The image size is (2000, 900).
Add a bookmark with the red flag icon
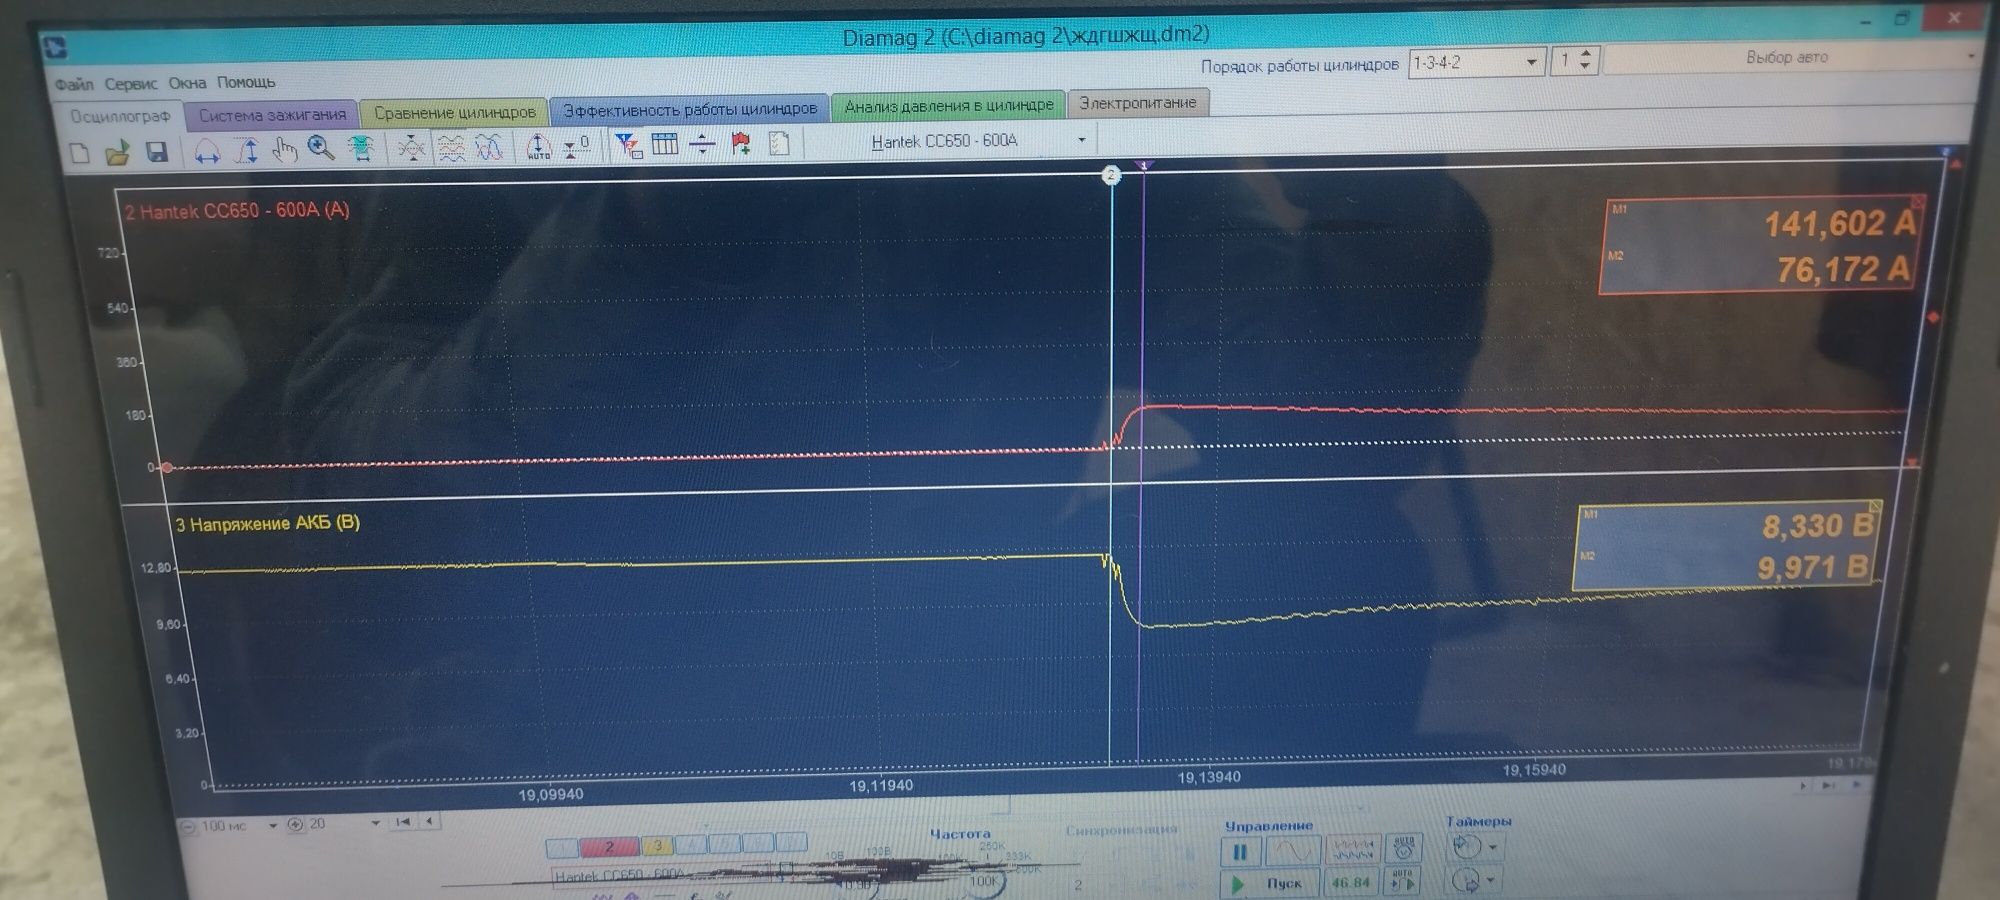point(741,144)
